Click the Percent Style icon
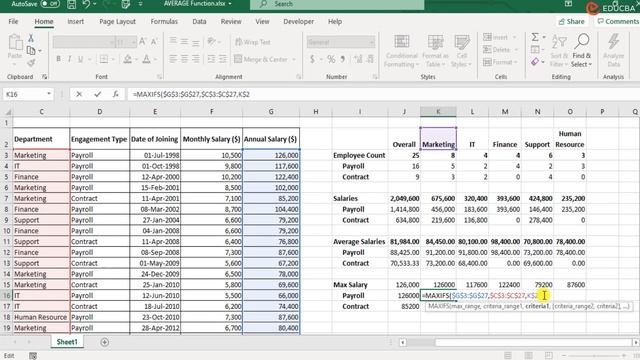Viewport: 640px width, 360px height. click(x=331, y=59)
